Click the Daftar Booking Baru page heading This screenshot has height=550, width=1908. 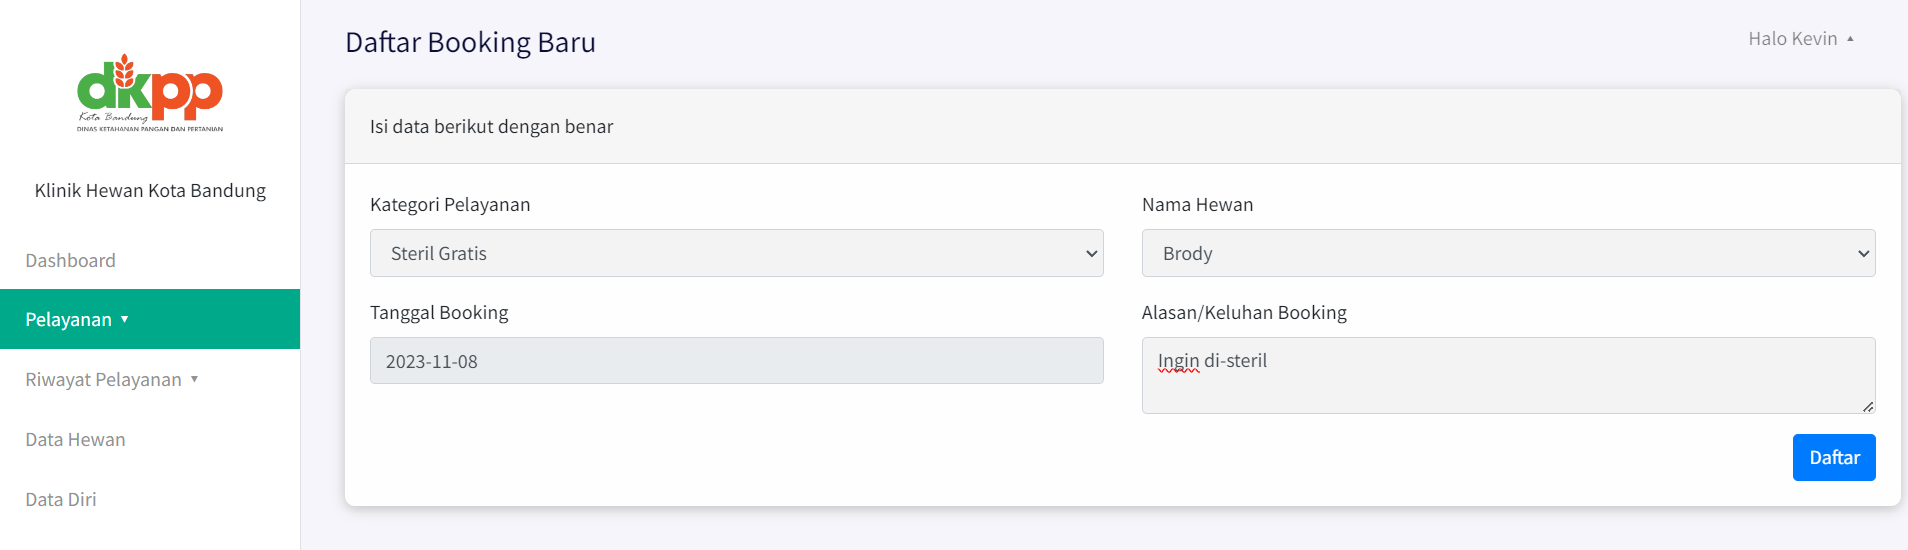coord(470,42)
